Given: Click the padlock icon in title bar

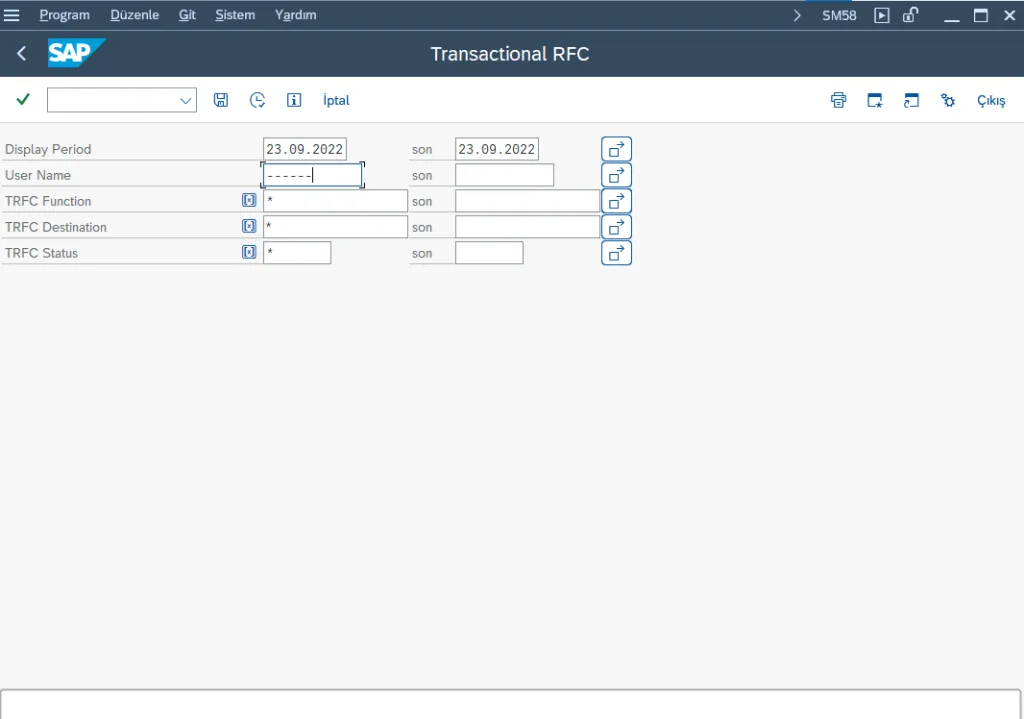Looking at the screenshot, I should 910,15.
